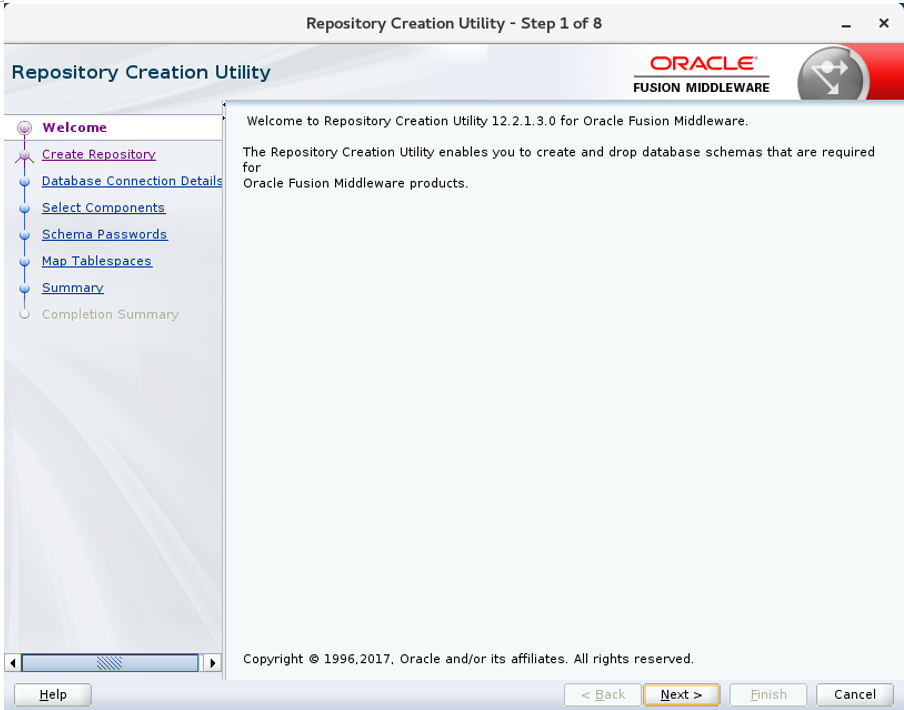This screenshot has height=710, width=904.
Task: Close the Repository Creation Utility window
Action: tap(883, 23)
